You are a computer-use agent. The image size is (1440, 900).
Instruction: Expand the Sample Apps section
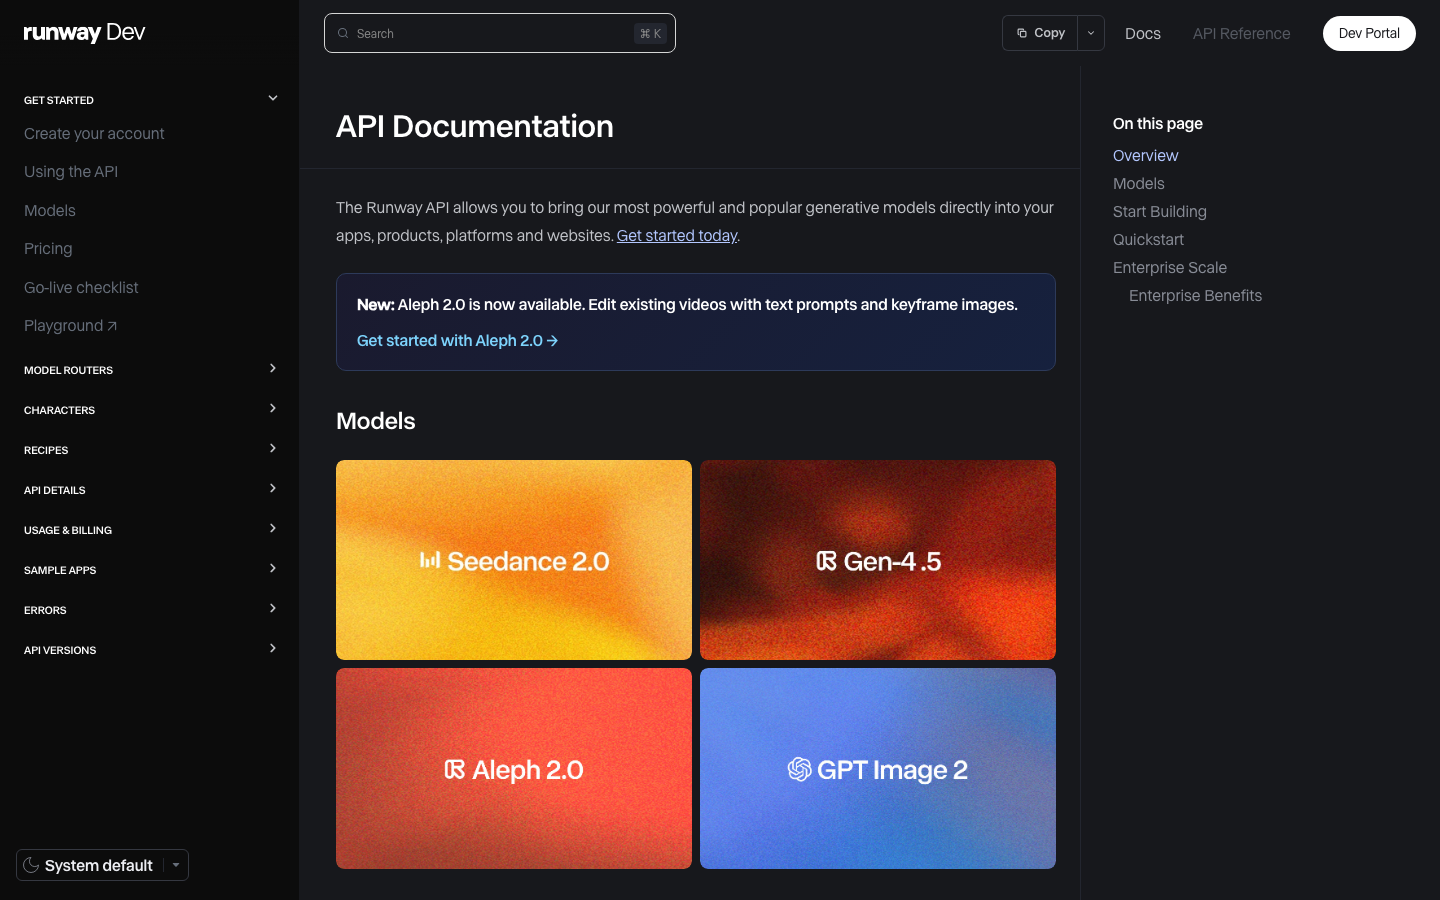point(150,570)
